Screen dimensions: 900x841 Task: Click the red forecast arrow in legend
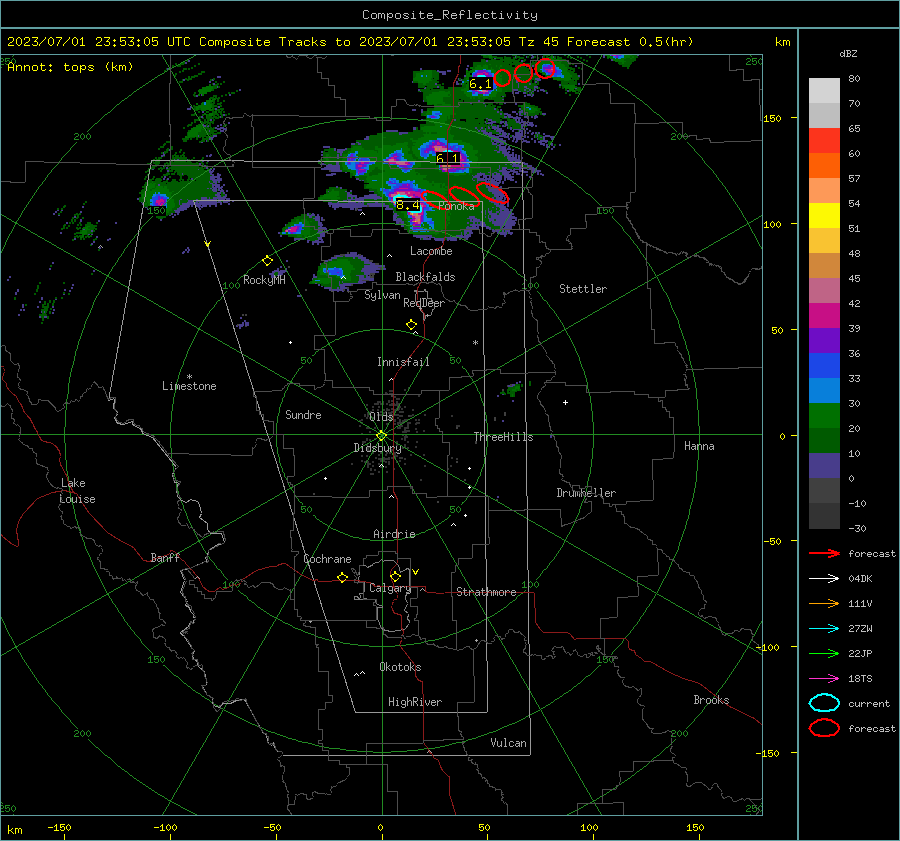[x=824, y=553]
